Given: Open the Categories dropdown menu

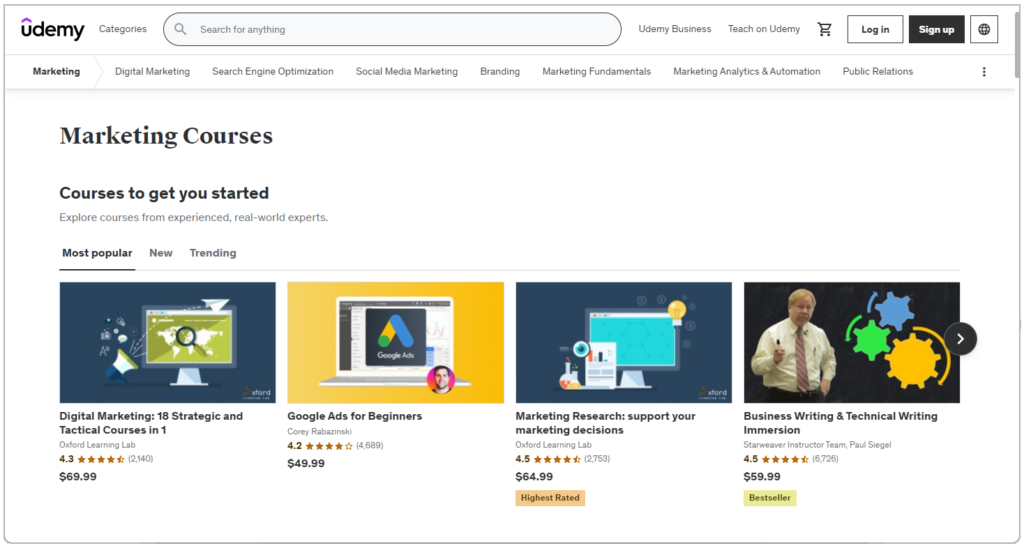Looking at the screenshot, I should pos(123,29).
